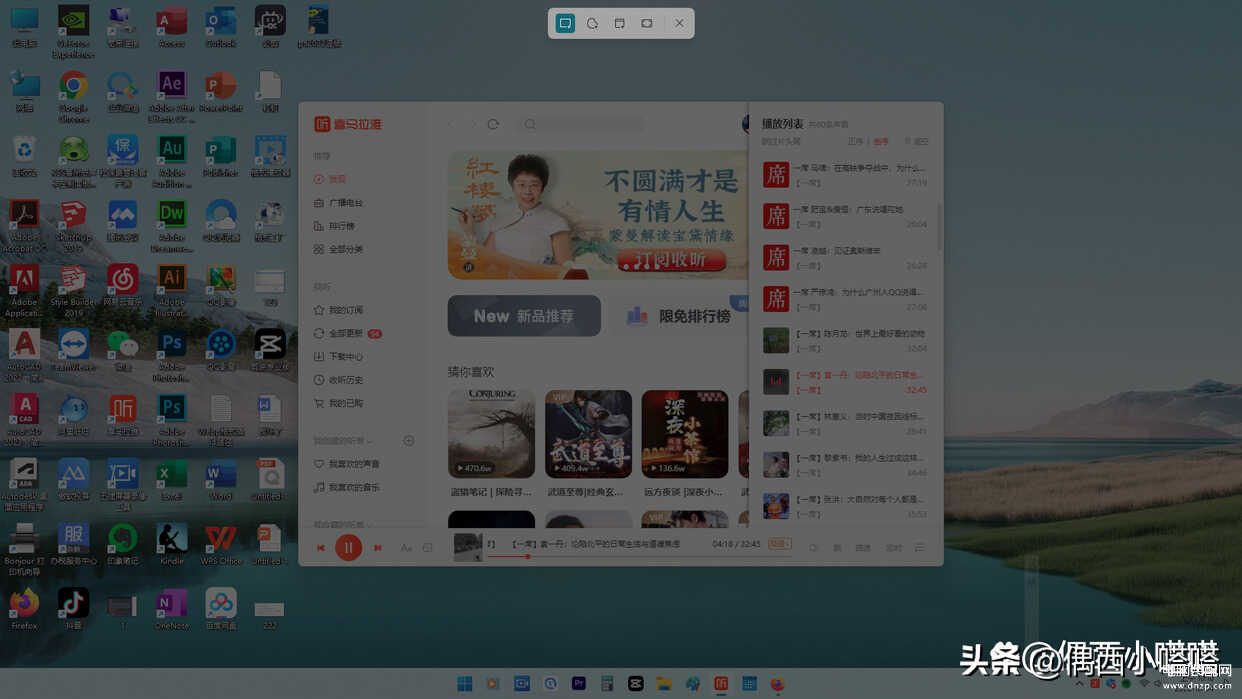1242x699 pixels.
Task: Select the rectangular snip mode
Action: pyautogui.click(x=565, y=23)
